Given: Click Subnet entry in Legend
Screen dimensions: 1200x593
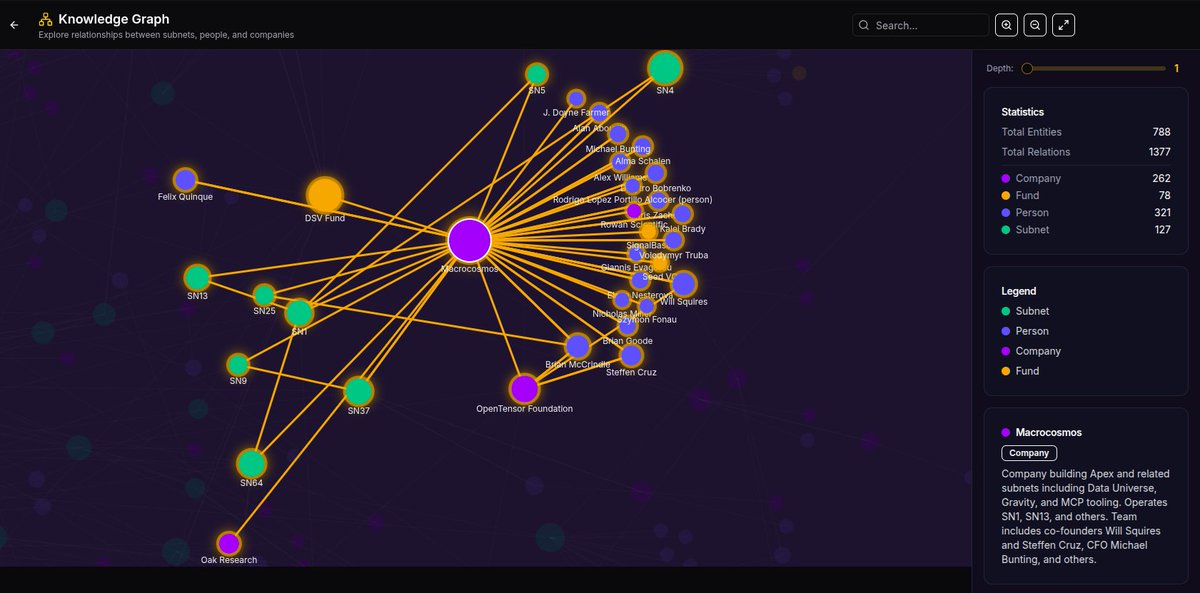Looking at the screenshot, I should 1025,311.
